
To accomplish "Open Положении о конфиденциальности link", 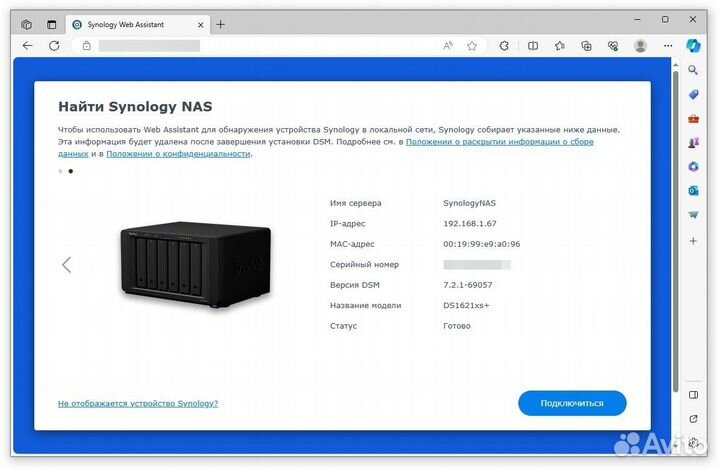I will point(178,154).
